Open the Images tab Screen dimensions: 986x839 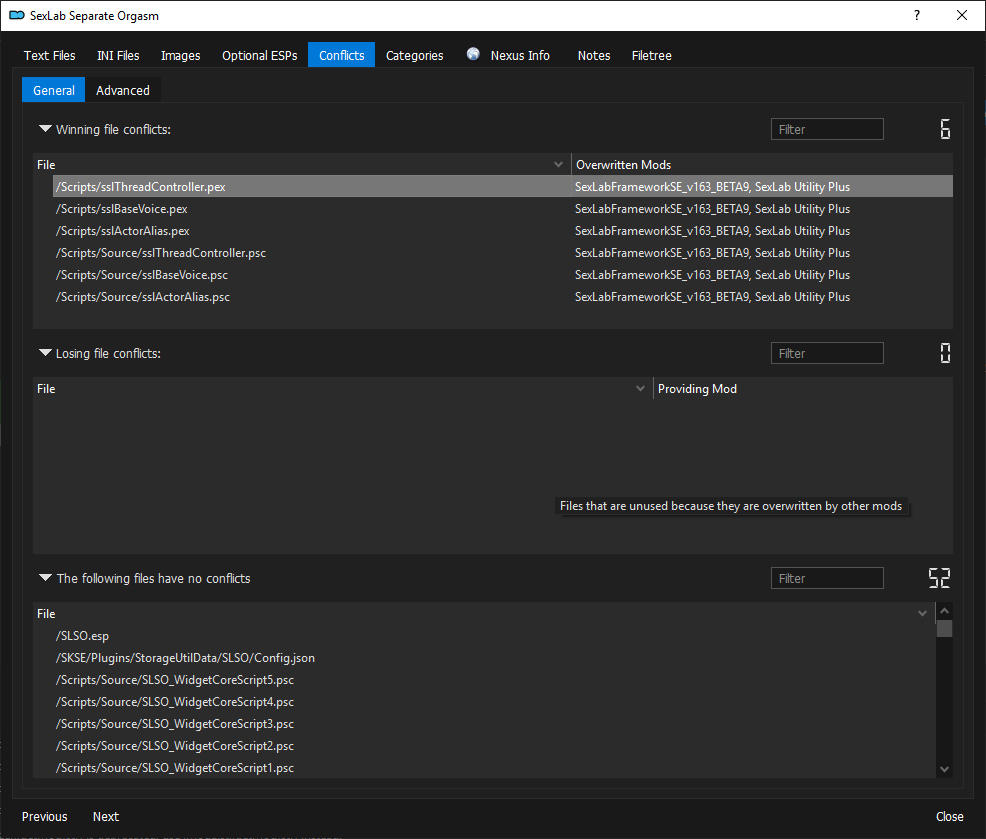[x=180, y=55]
